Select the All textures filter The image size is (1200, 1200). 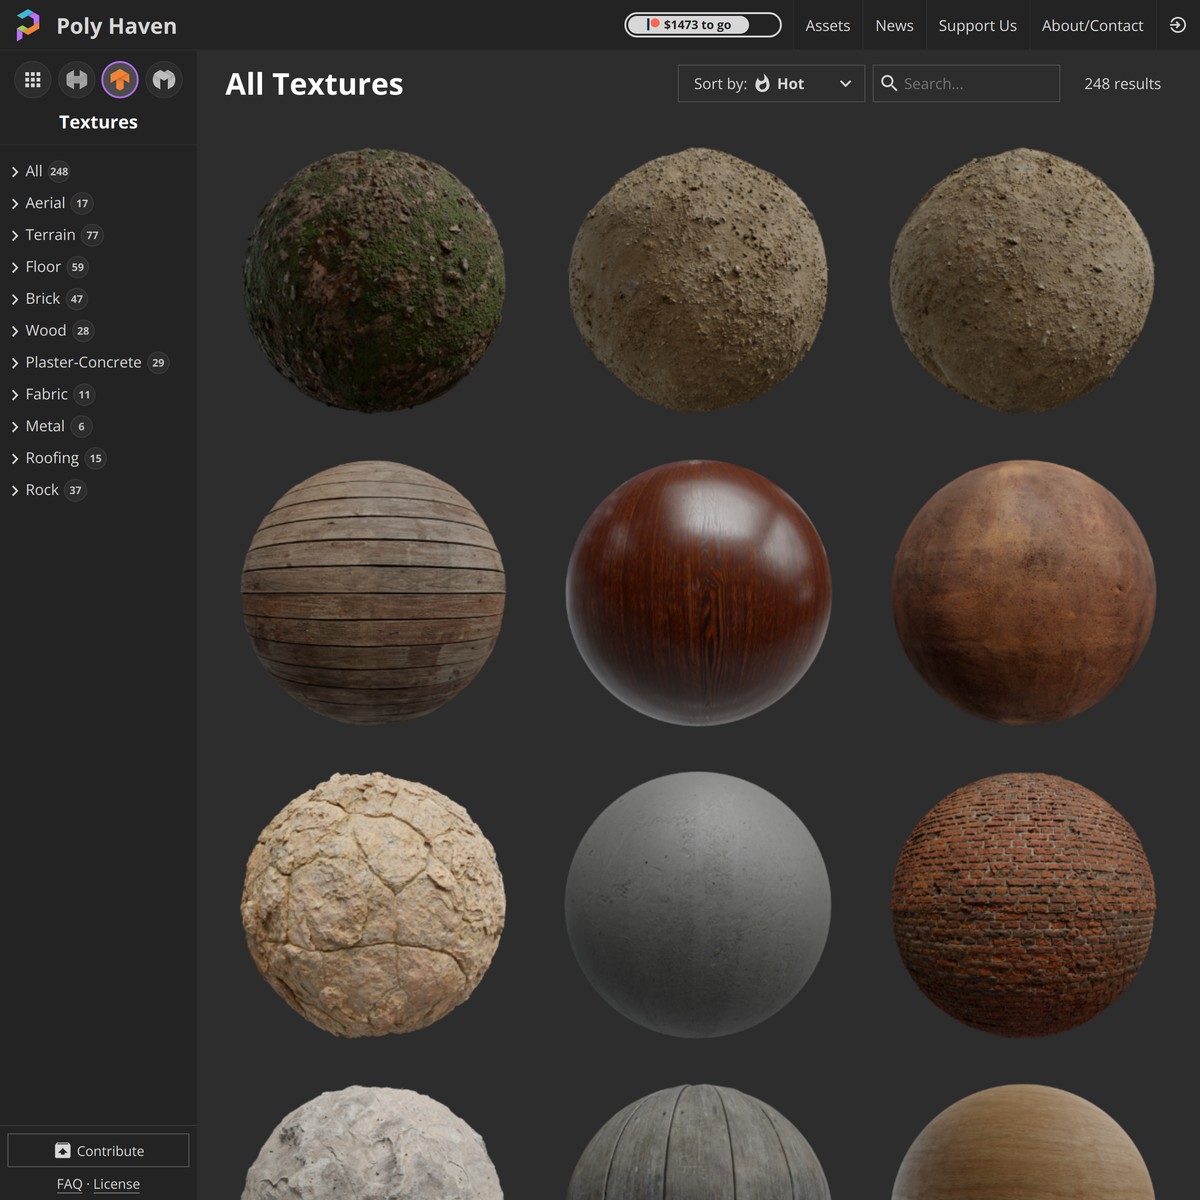pyautogui.click(x=33, y=171)
